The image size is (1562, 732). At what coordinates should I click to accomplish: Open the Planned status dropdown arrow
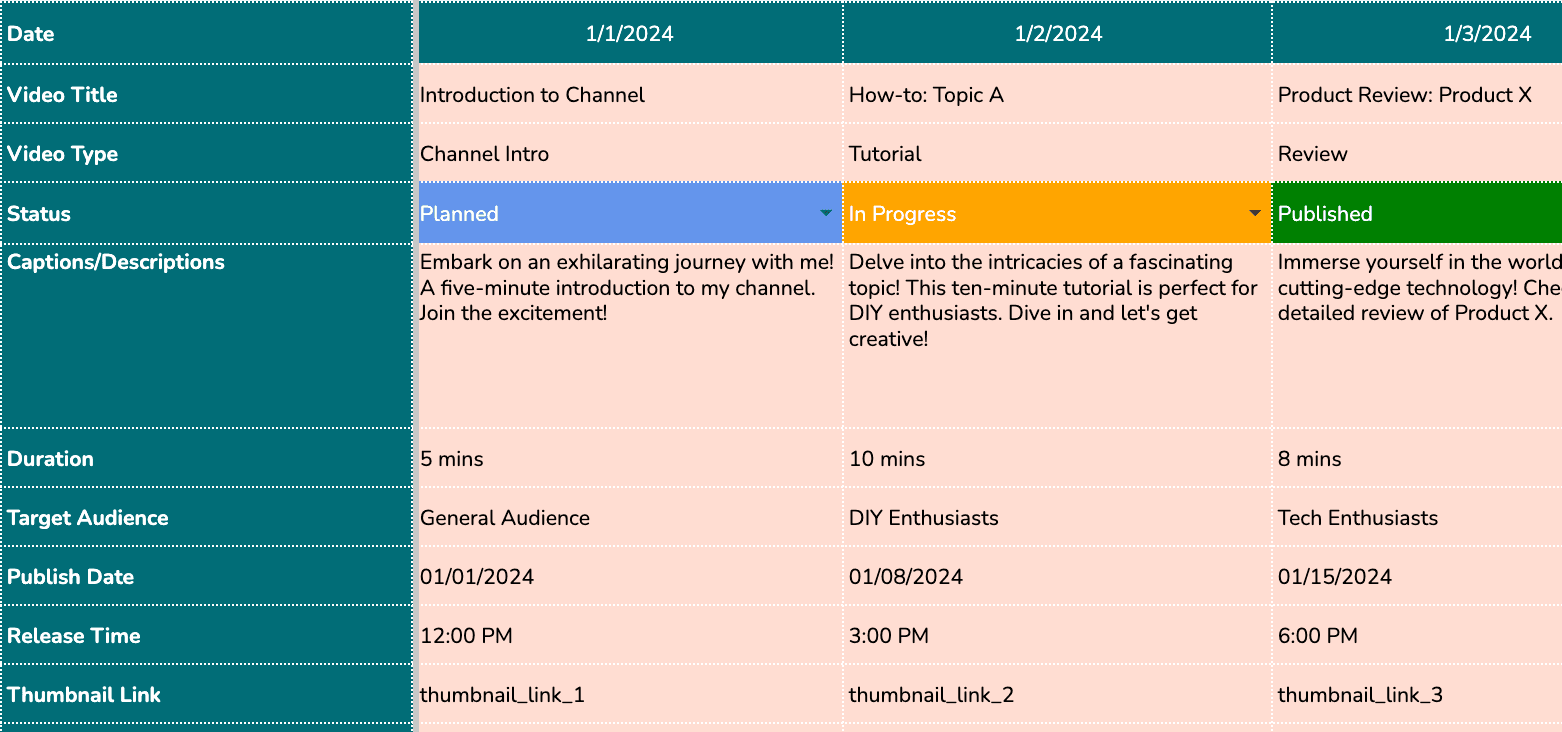(825, 213)
